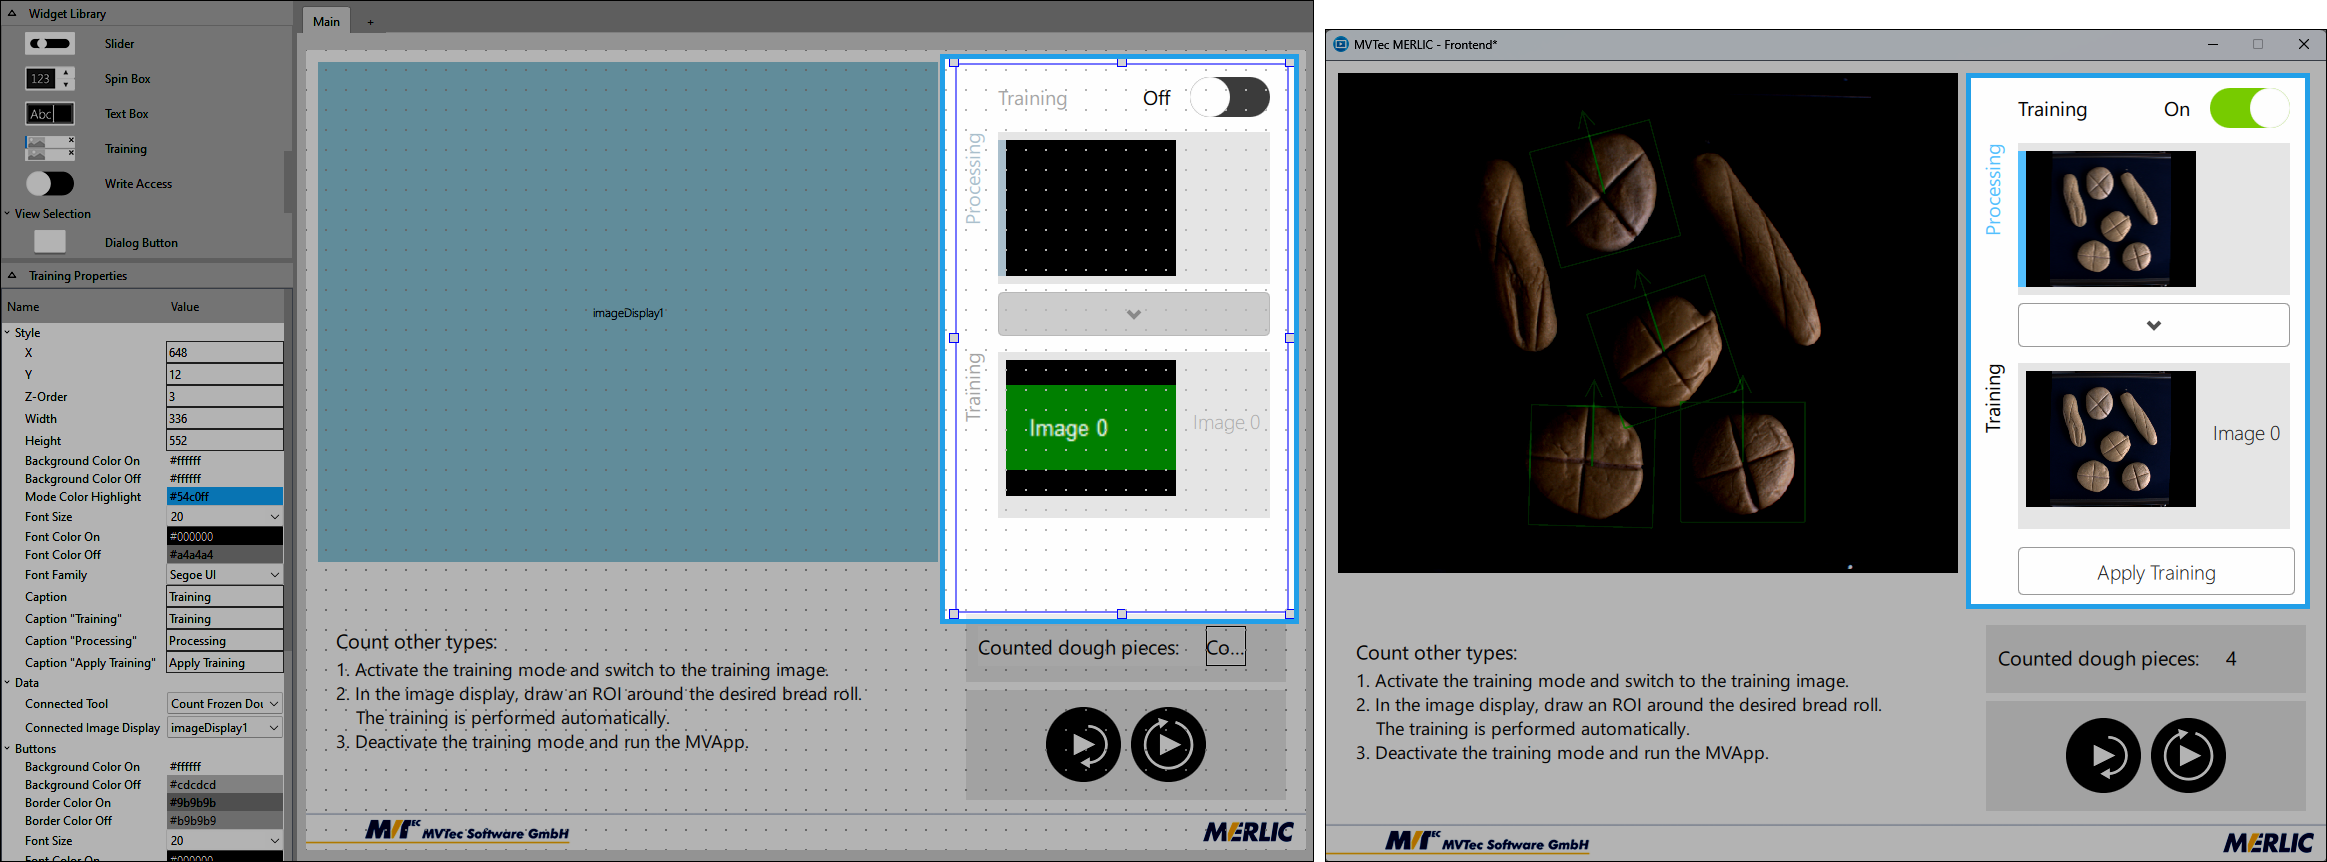Click the Height value field

[x=225, y=441]
